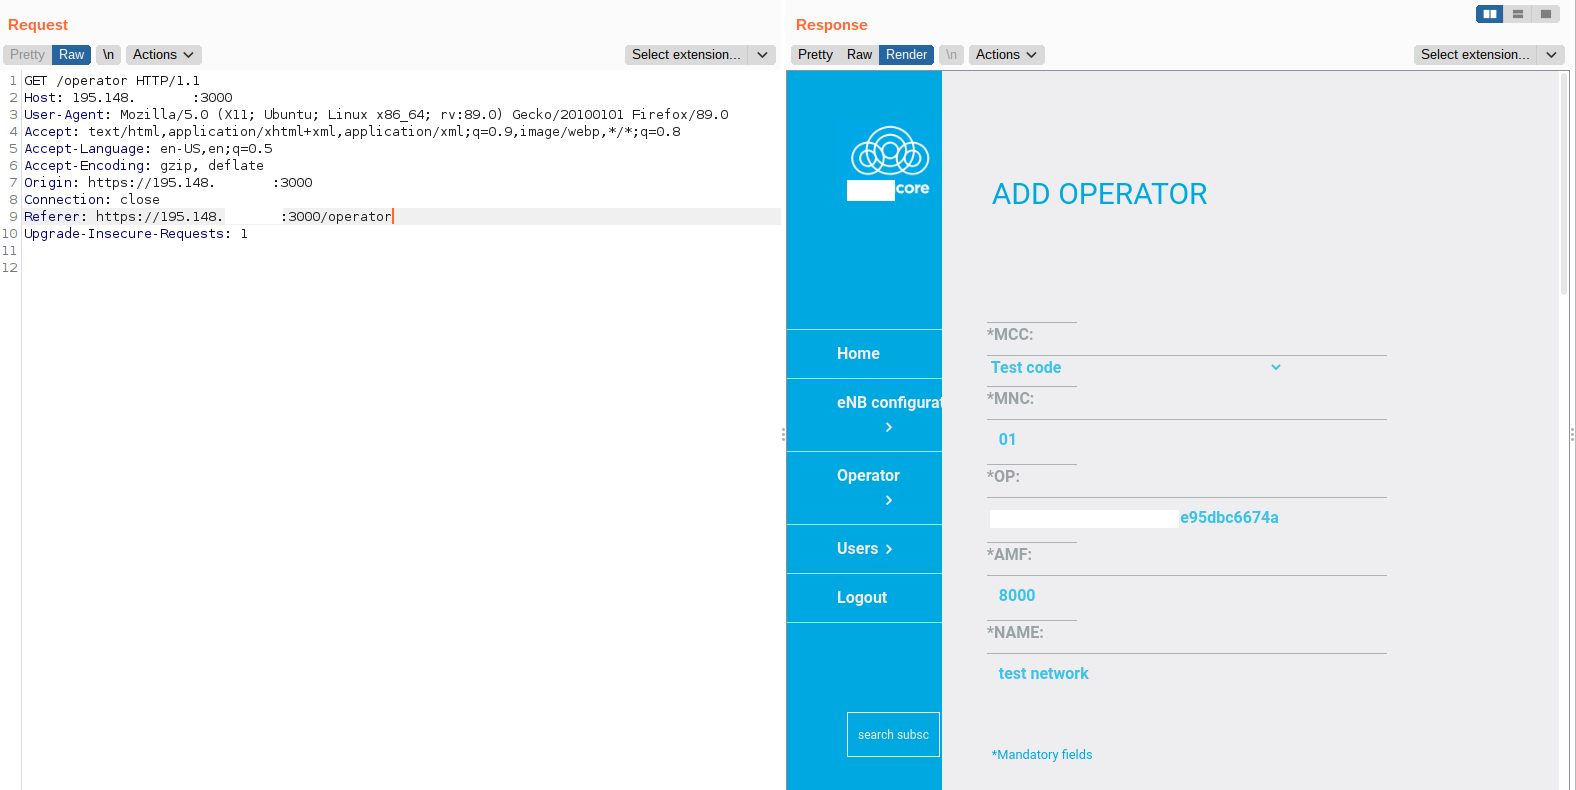Click the 'GET /operator HTTP/1.1' request line
The image size is (1576, 790).
pyautogui.click(x=112, y=81)
